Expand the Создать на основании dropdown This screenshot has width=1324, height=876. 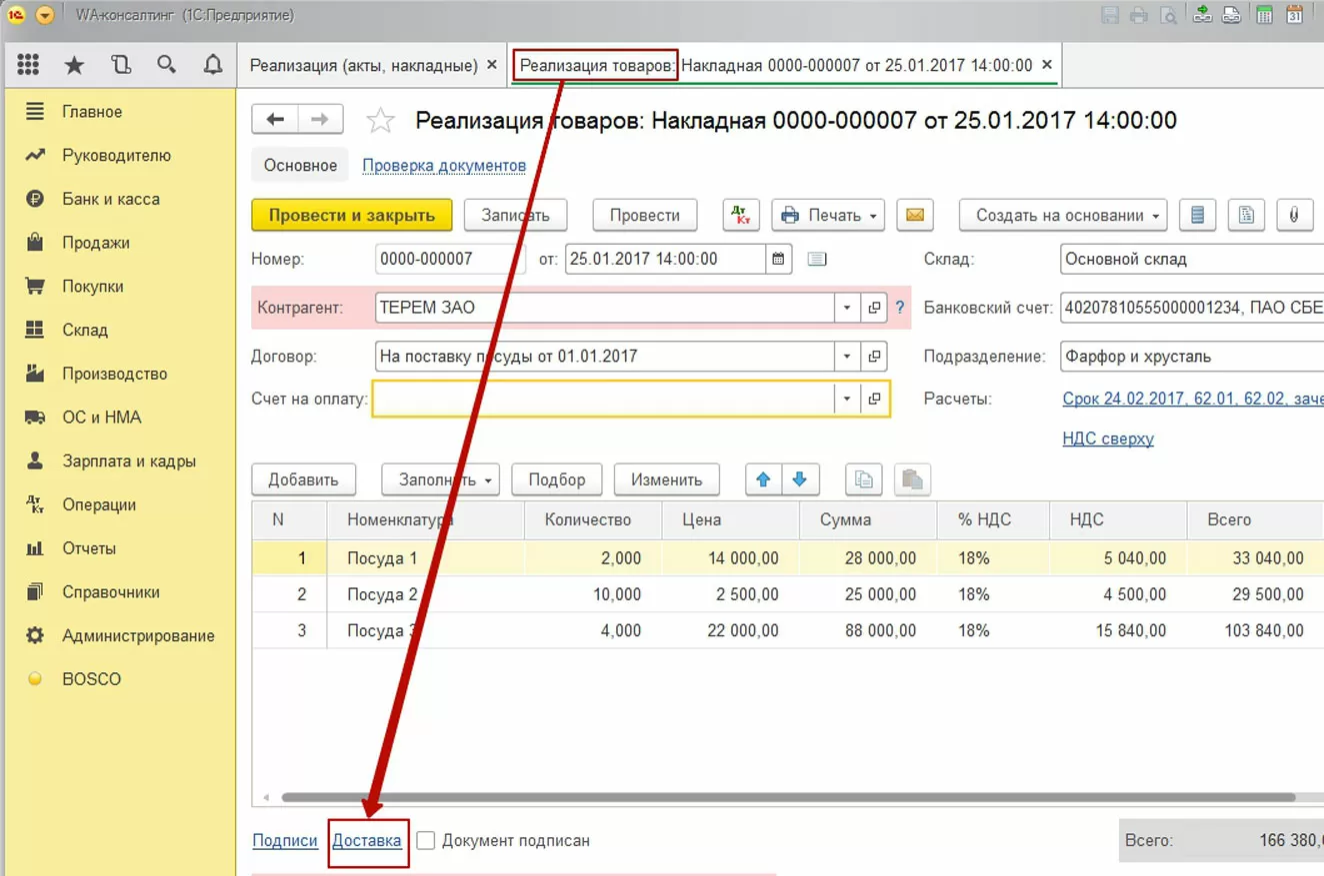pos(1063,215)
